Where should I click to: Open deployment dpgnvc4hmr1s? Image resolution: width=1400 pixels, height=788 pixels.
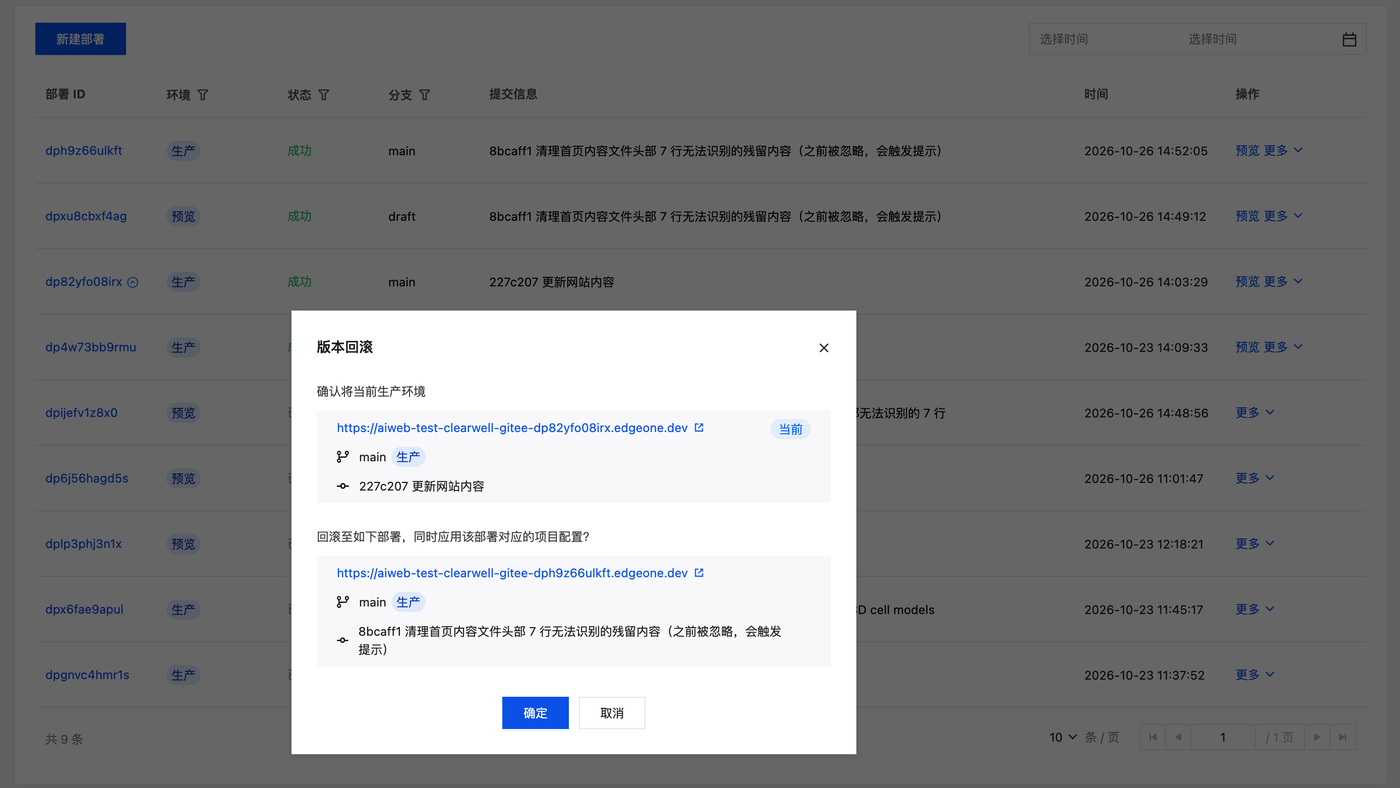point(88,675)
